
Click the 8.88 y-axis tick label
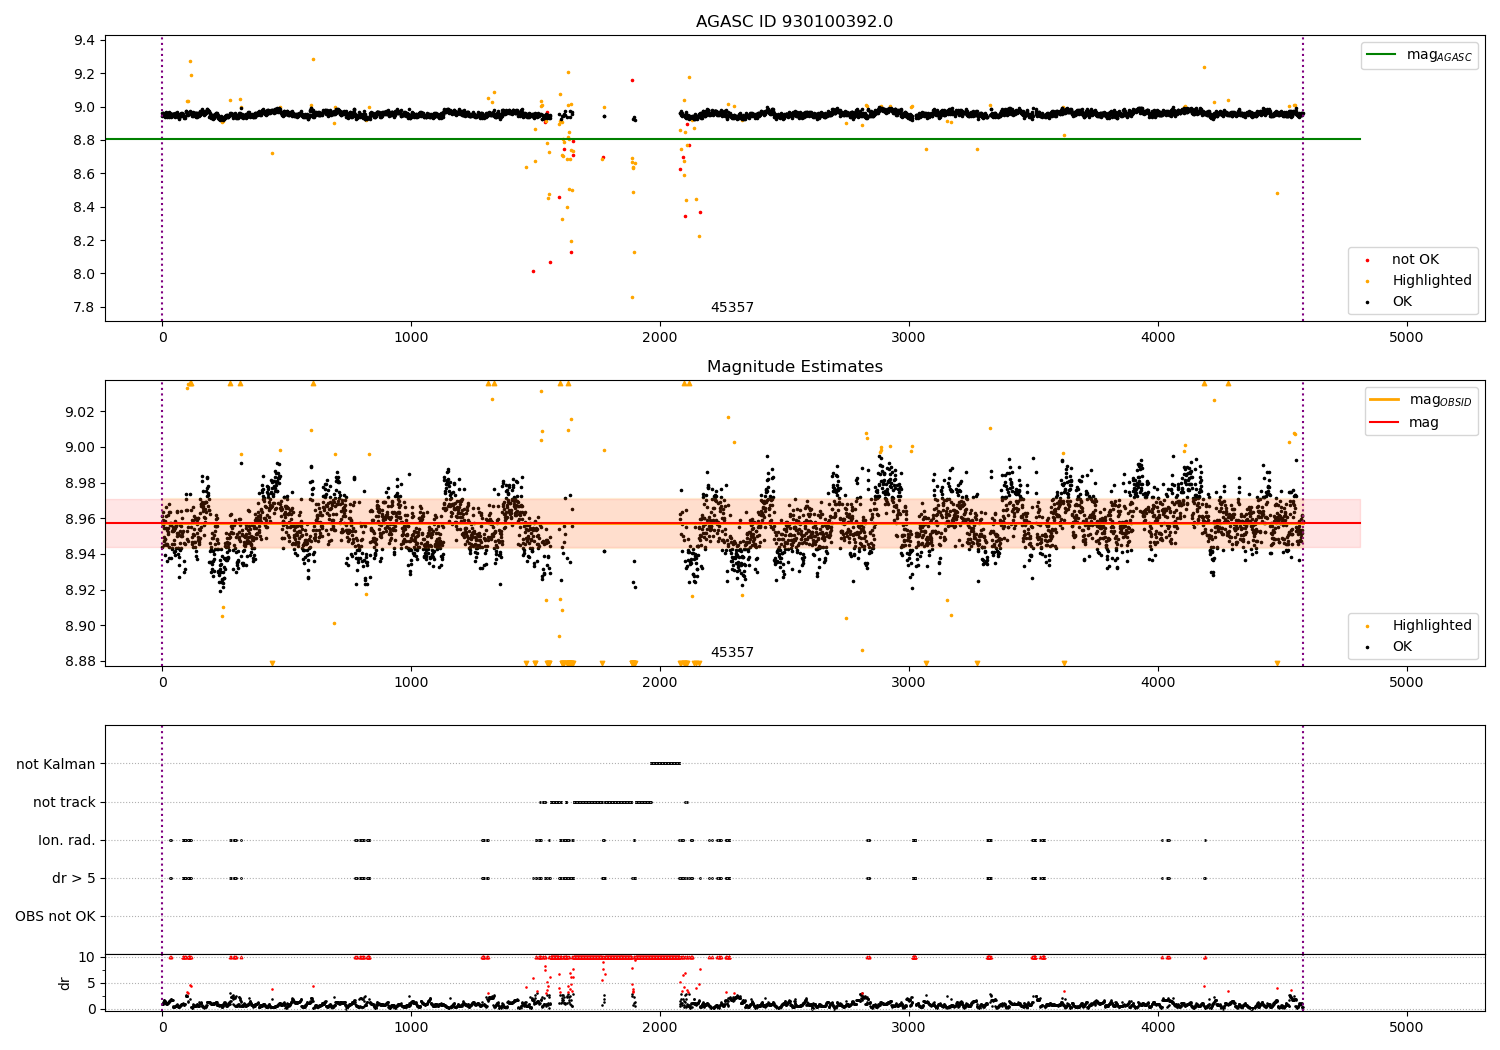pos(81,662)
